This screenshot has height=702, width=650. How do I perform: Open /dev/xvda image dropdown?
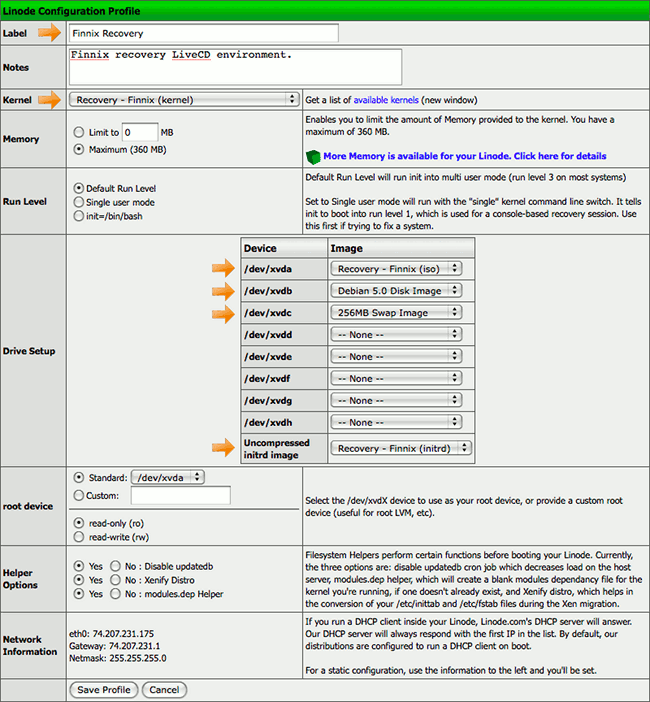coord(396,269)
